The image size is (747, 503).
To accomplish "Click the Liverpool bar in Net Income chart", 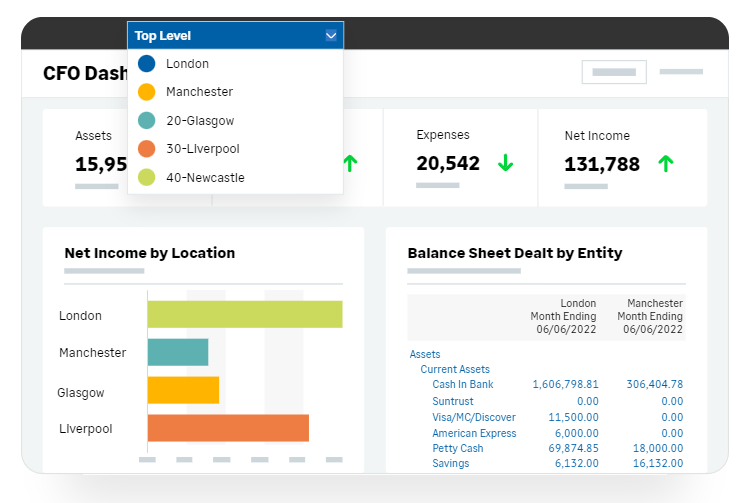I will pyautogui.click(x=228, y=428).
